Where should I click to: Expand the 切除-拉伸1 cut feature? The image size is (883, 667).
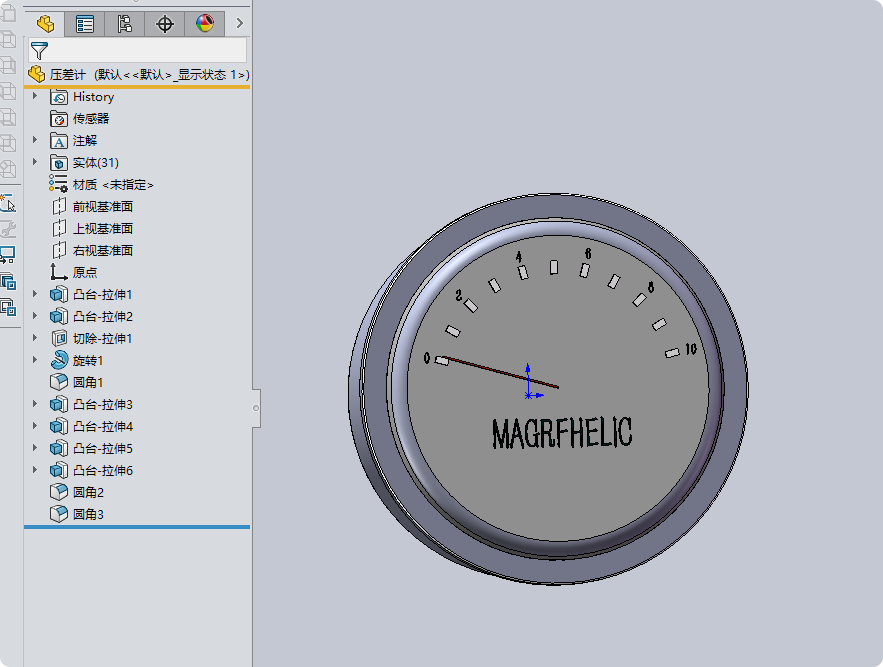coord(35,337)
